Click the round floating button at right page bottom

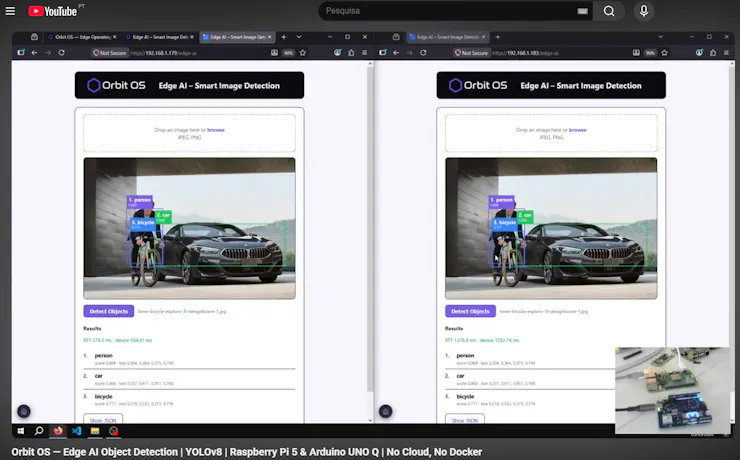click(x=386, y=411)
